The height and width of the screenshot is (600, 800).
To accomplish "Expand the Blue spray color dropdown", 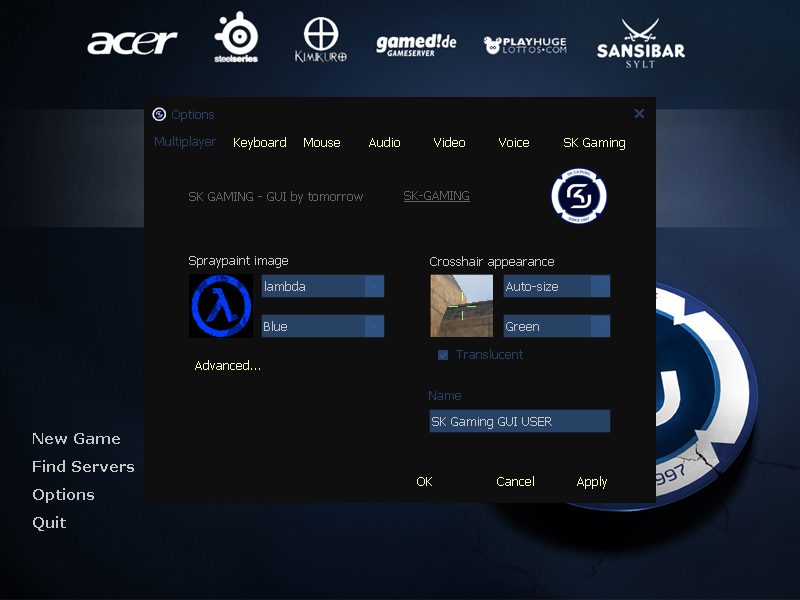I will 322,326.
